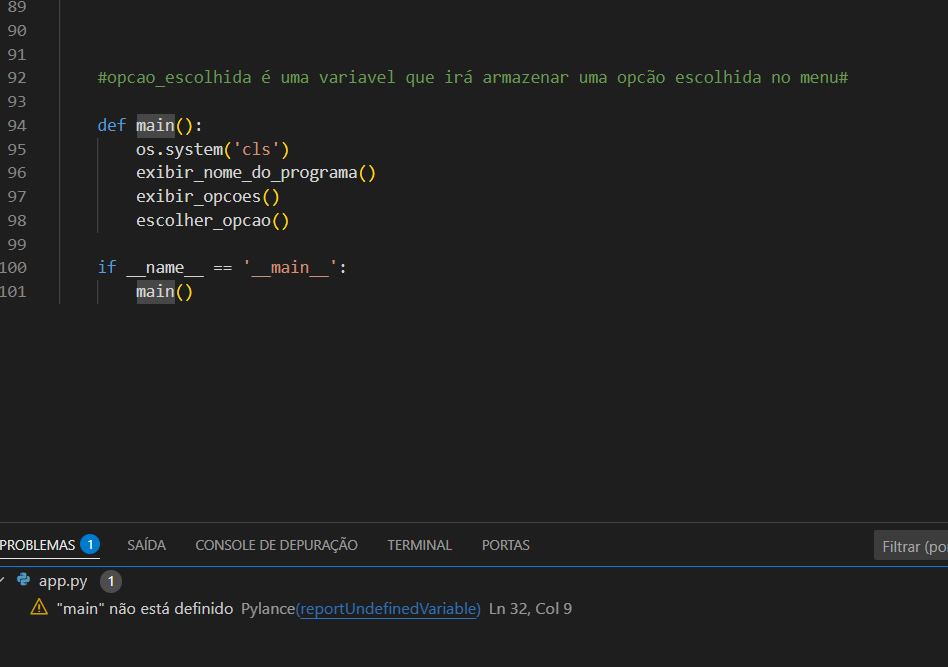Viewport: 948px width, 667px height.
Task: Click the 'cls' string in os.system
Action: (x=254, y=149)
